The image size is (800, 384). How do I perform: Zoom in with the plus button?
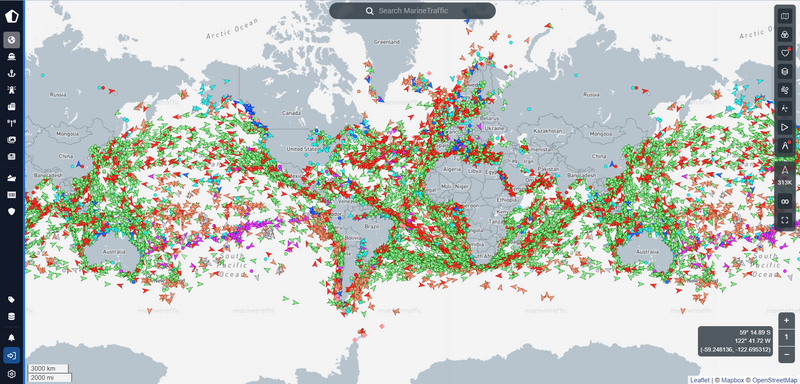coord(786,320)
